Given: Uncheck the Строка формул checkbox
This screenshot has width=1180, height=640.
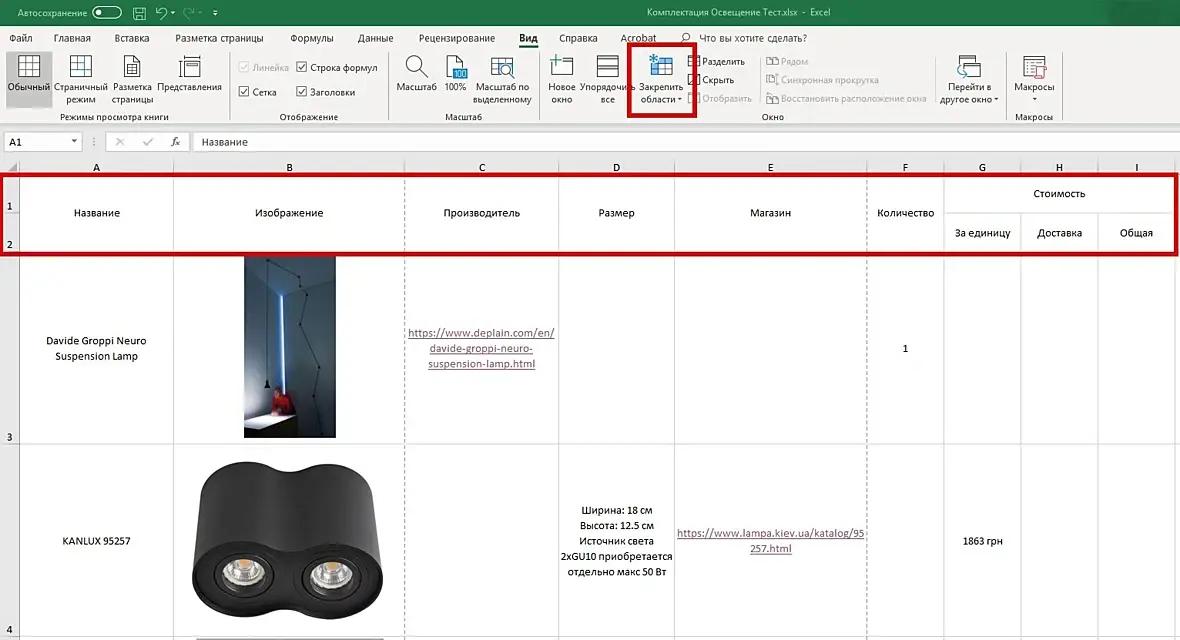Looking at the screenshot, I should coord(302,68).
